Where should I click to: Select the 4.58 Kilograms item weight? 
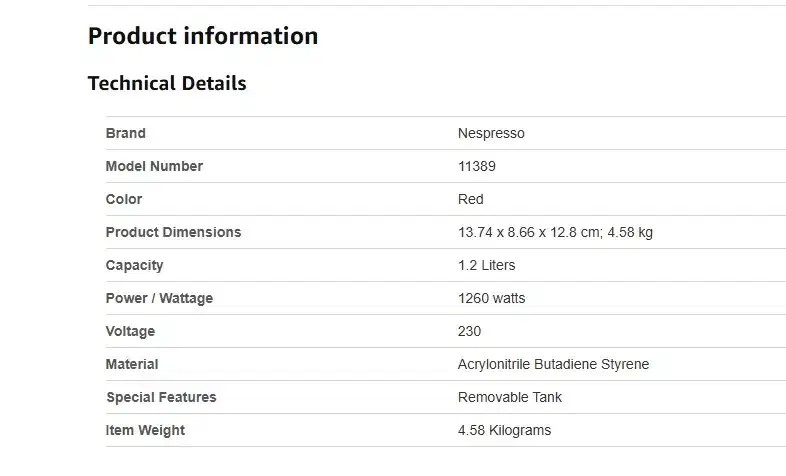click(x=504, y=430)
